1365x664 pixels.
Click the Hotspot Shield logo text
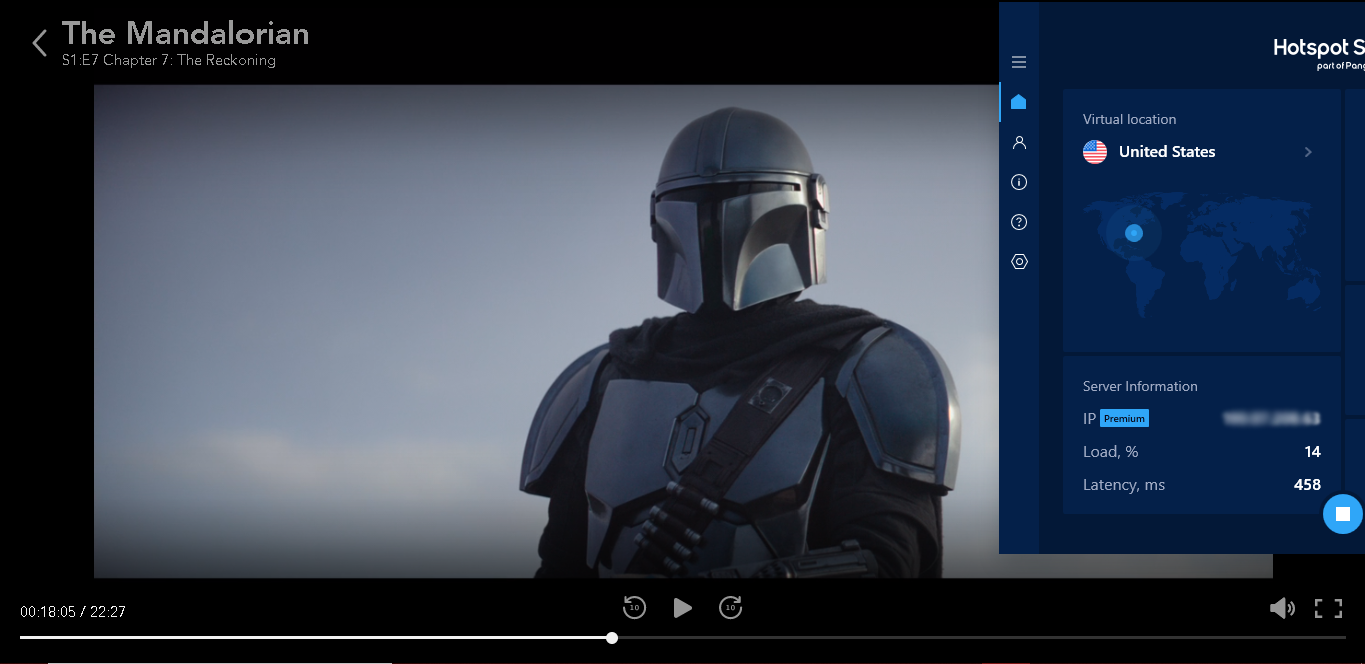[1318, 47]
